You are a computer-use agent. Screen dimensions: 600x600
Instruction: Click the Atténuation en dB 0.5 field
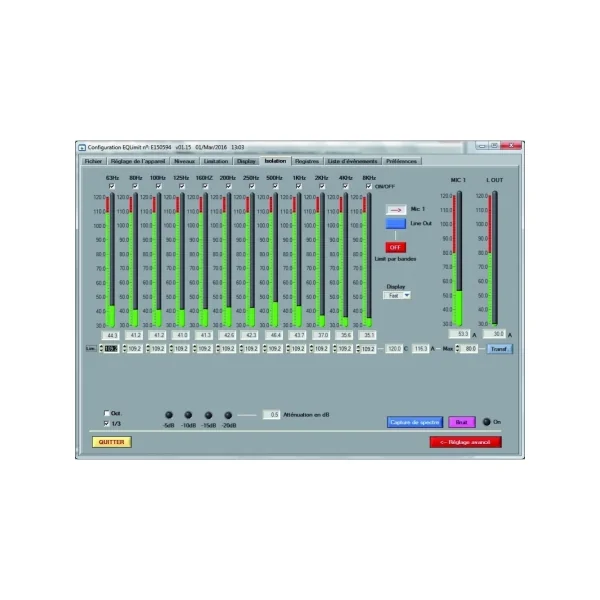pos(272,415)
